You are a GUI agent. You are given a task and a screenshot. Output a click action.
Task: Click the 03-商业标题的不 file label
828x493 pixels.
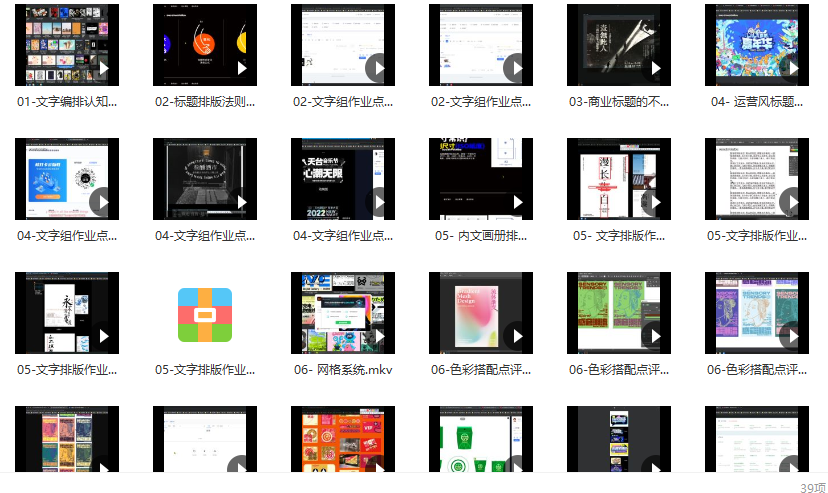tap(619, 102)
